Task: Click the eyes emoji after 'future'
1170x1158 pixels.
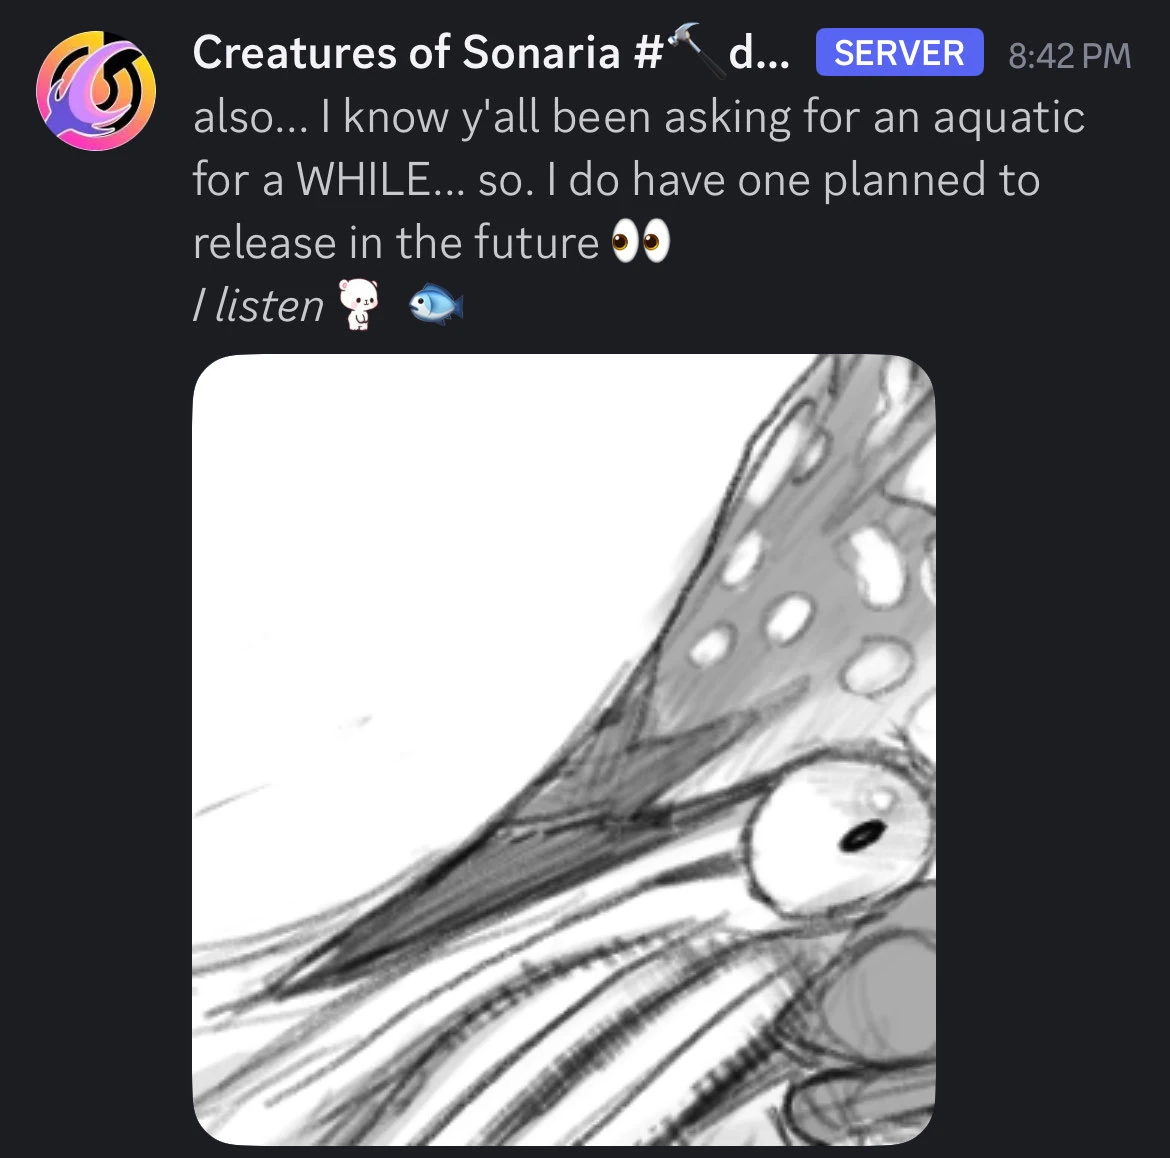Action: (641, 242)
